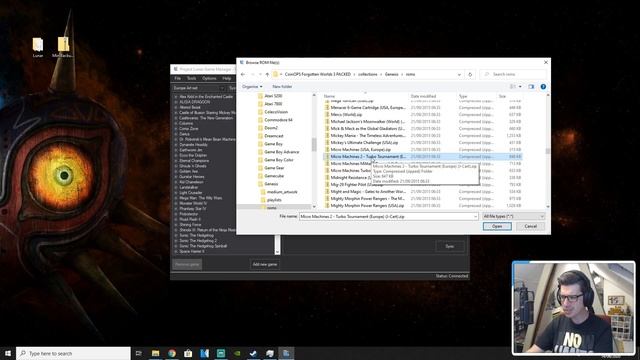
Task: Toggle the checkbox beside Gunstar Heroes
Action: click(x=176, y=177)
